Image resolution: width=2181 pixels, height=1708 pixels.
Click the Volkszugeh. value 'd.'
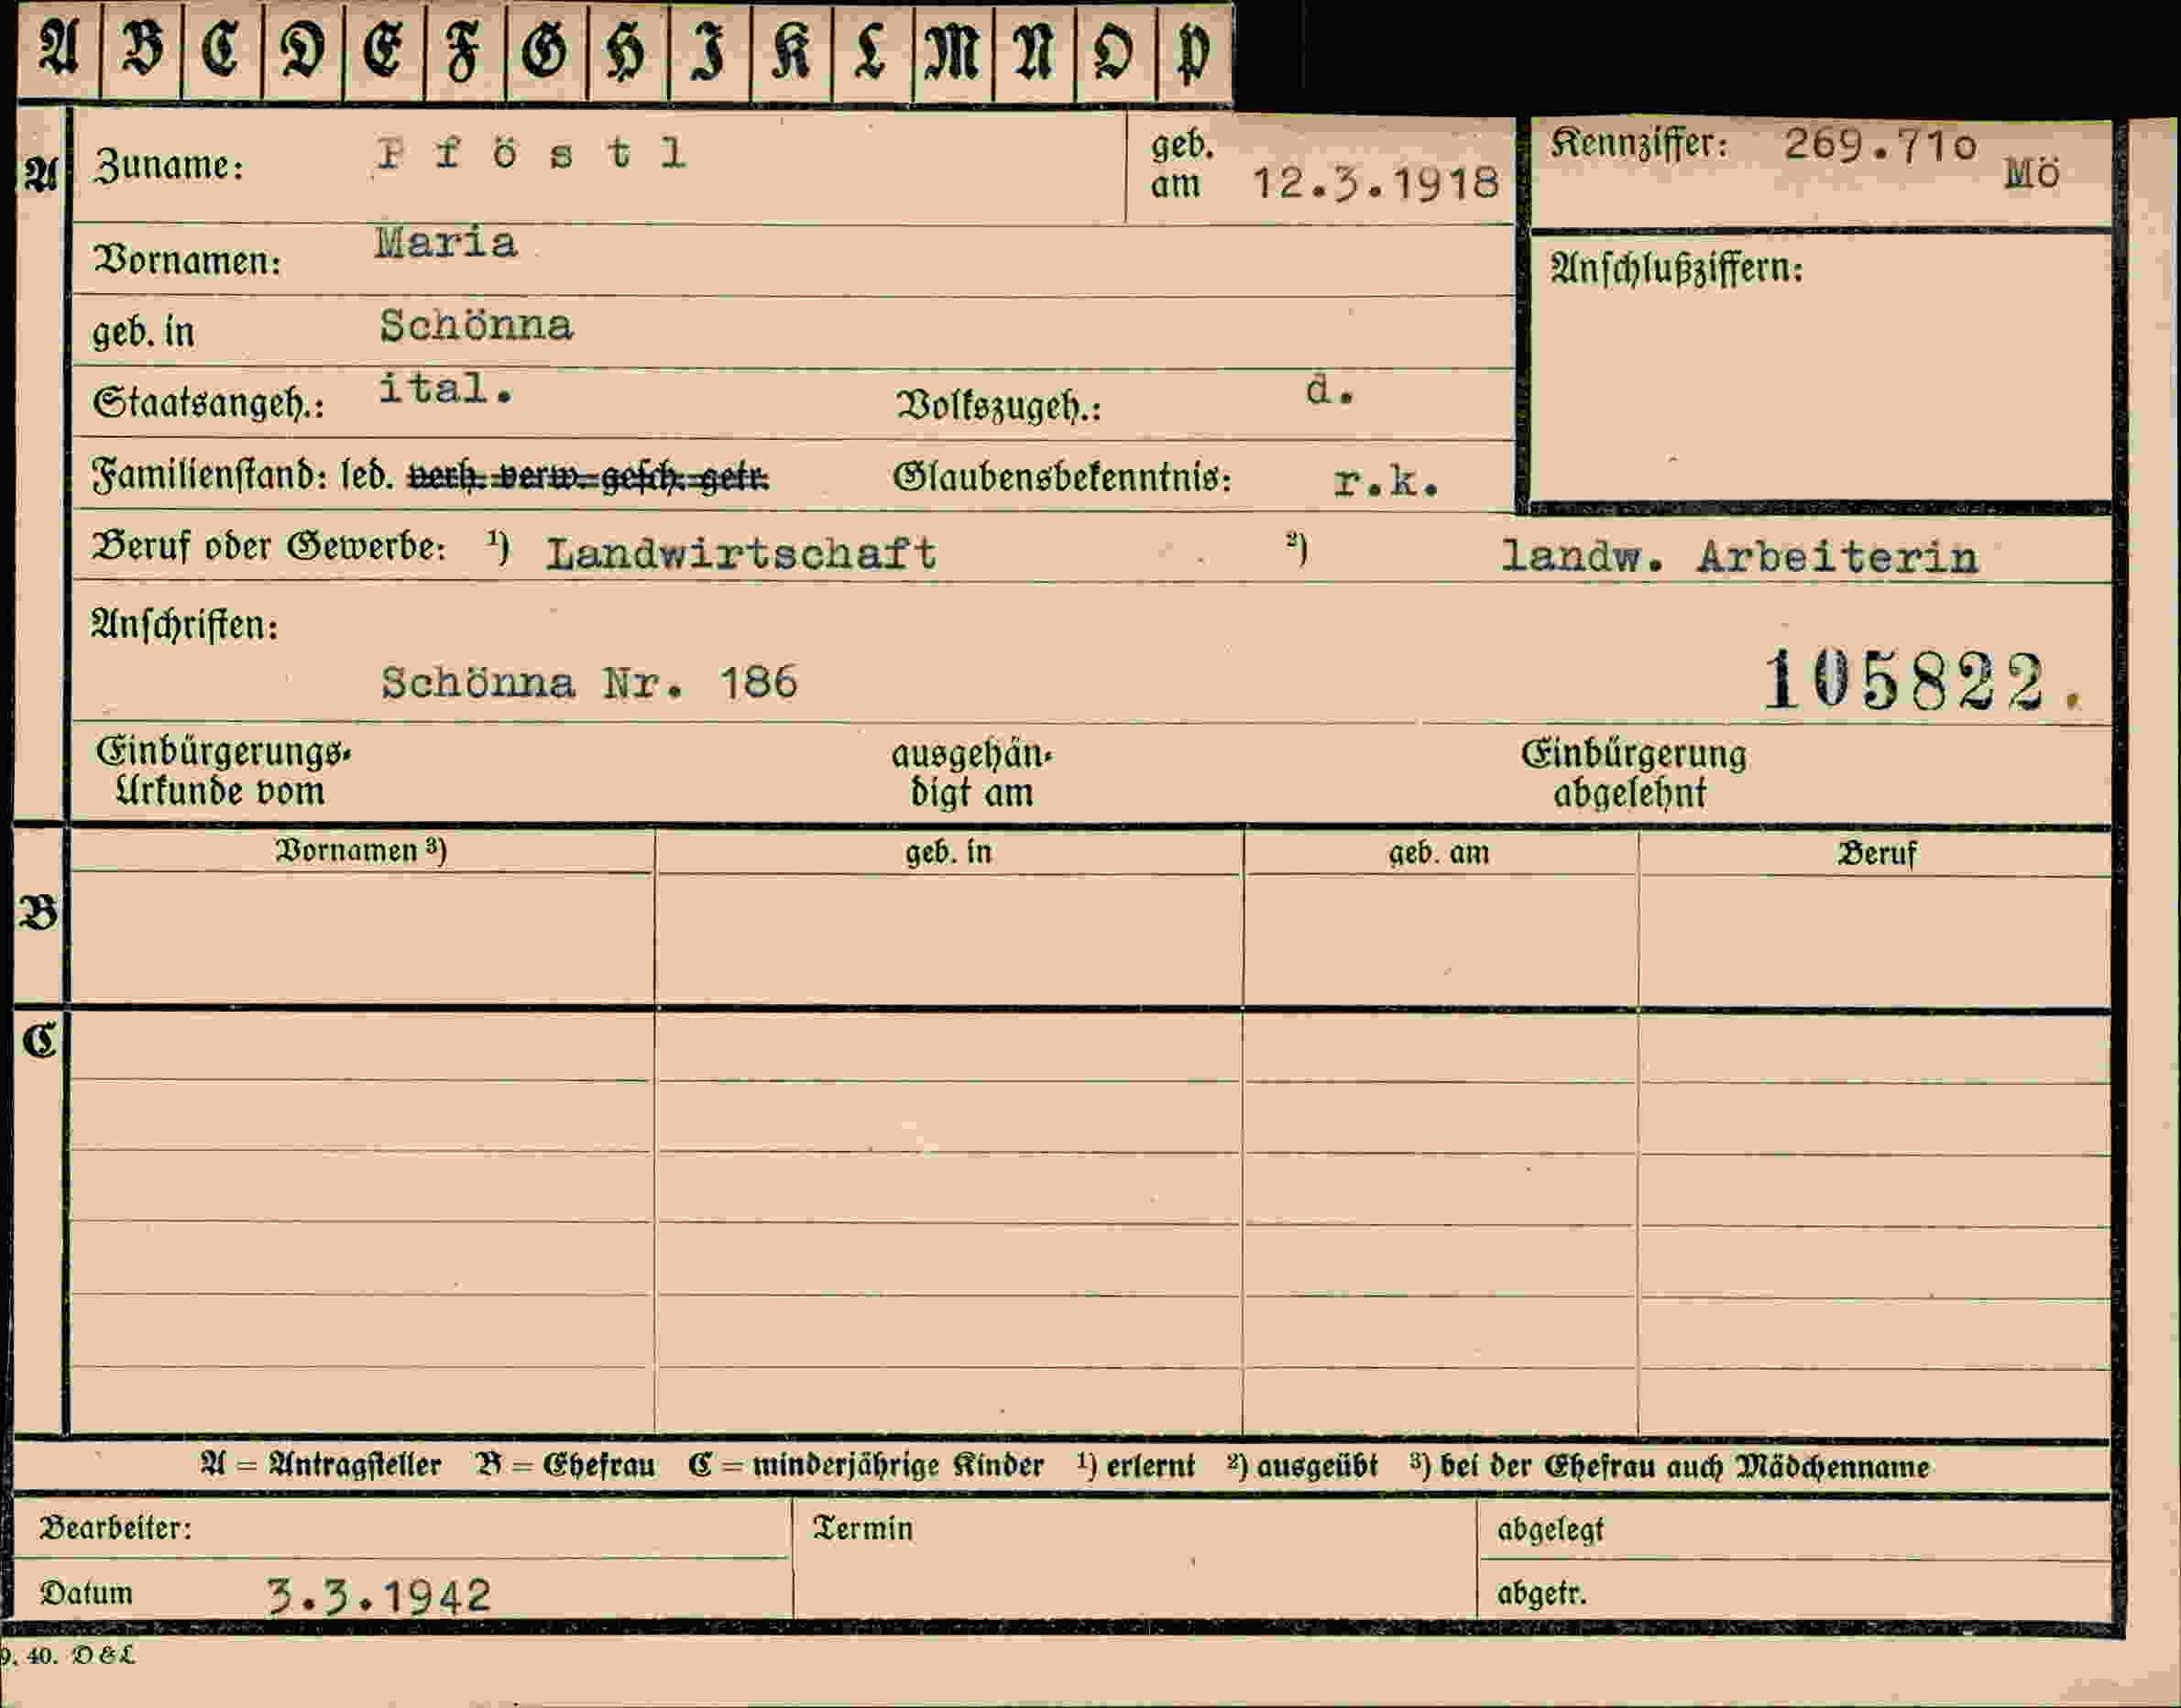click(1330, 391)
